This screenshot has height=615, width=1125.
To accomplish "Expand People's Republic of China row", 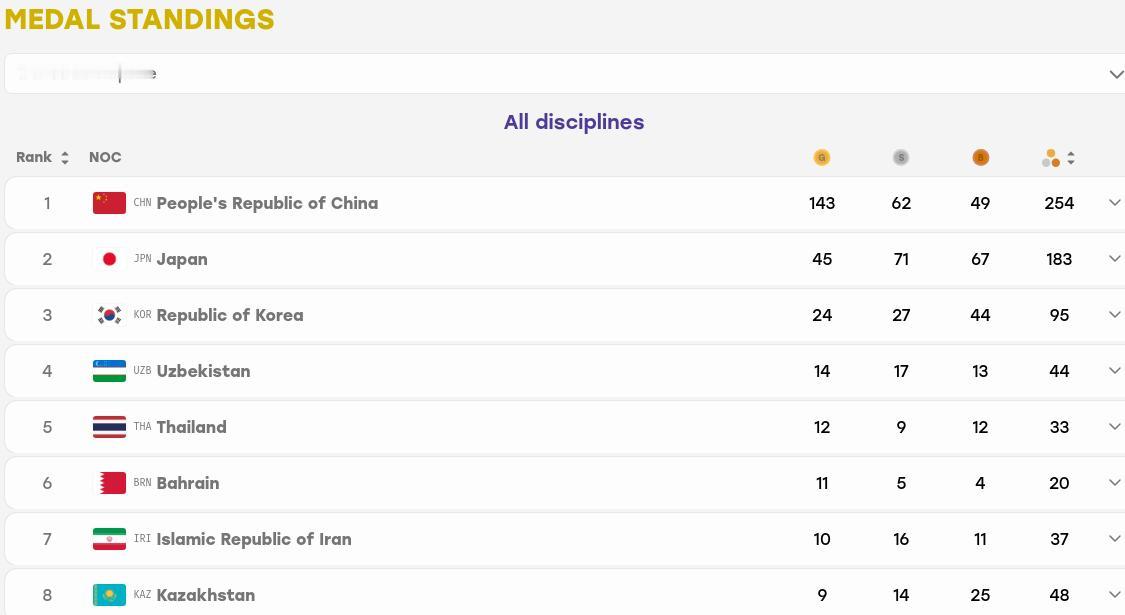I will 1114,203.
